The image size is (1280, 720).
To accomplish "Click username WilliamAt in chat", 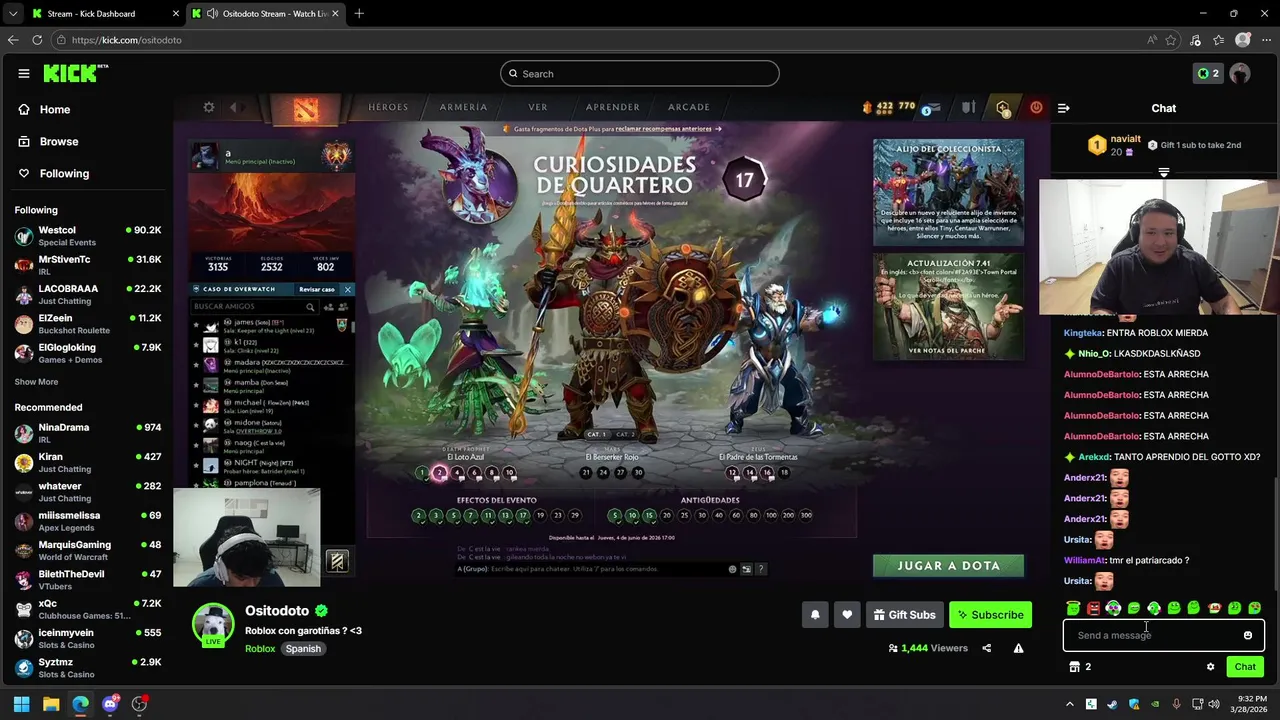I will tap(1085, 561).
